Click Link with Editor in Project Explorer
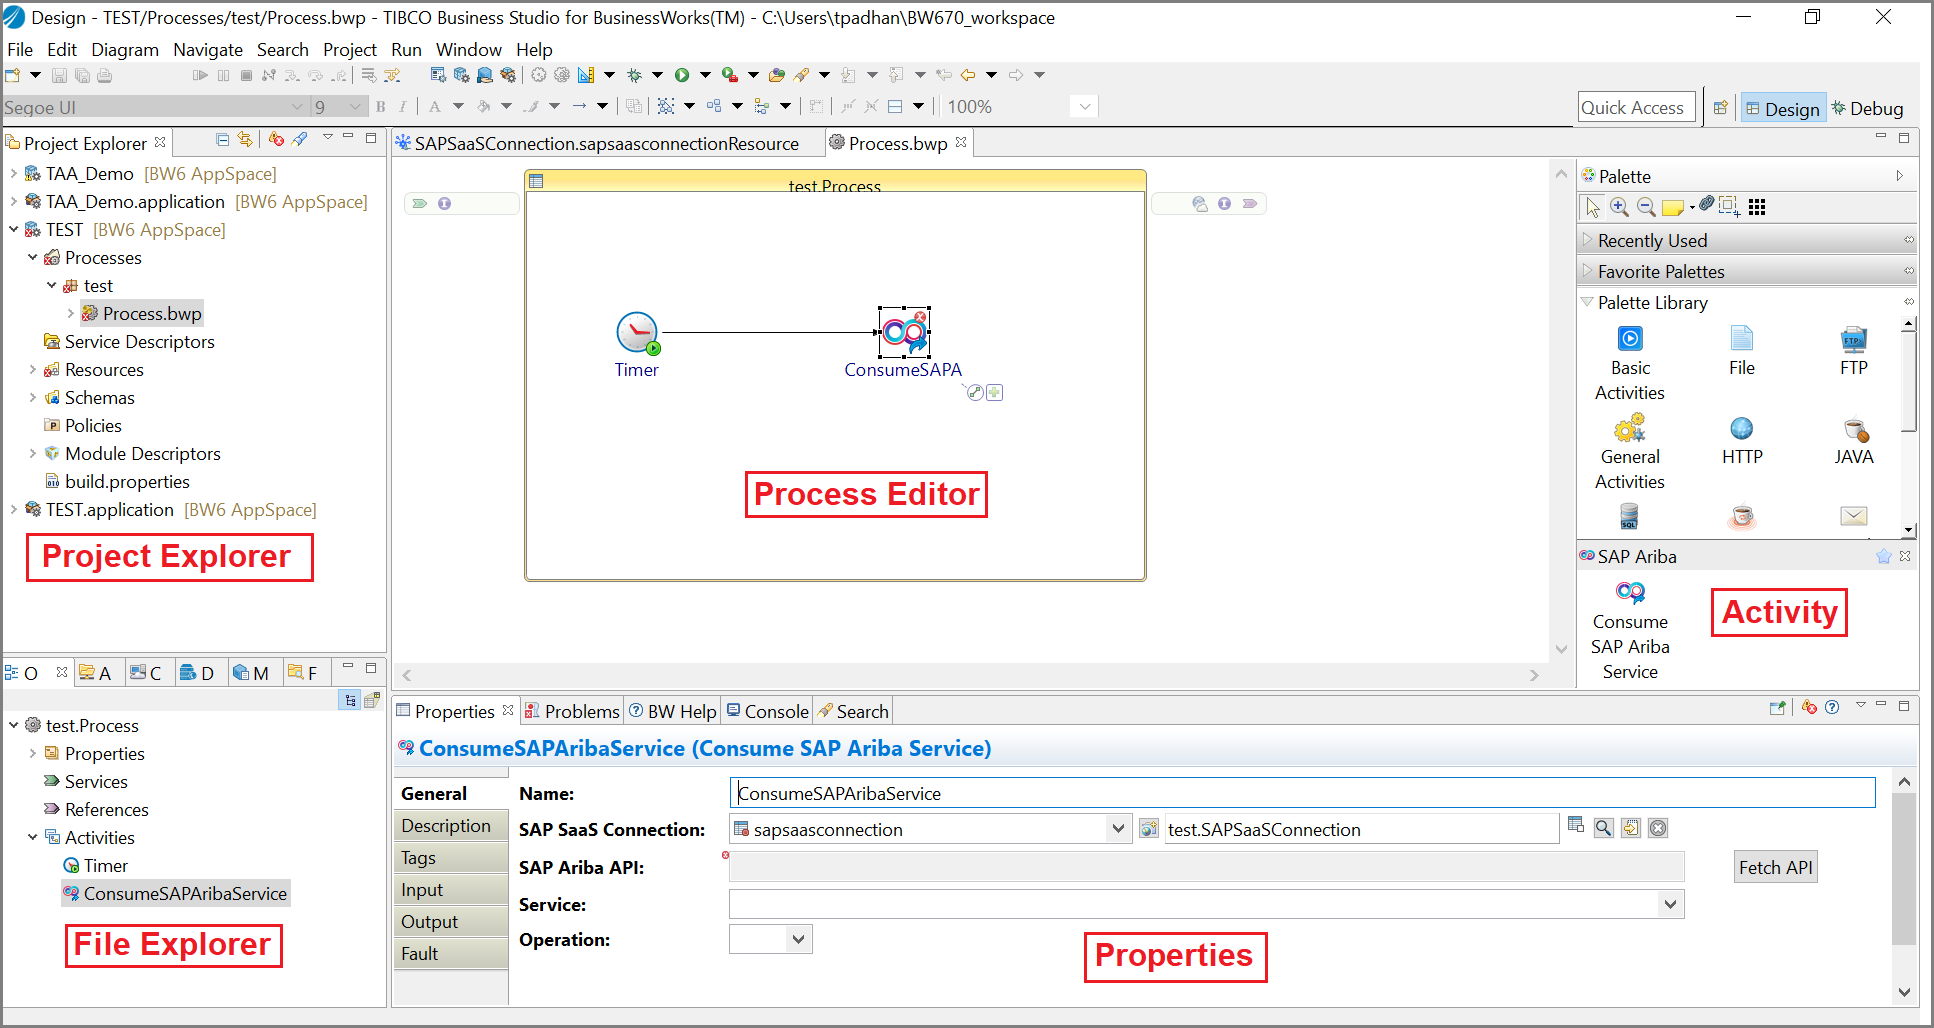Screen dimensions: 1934x1028 (245, 140)
